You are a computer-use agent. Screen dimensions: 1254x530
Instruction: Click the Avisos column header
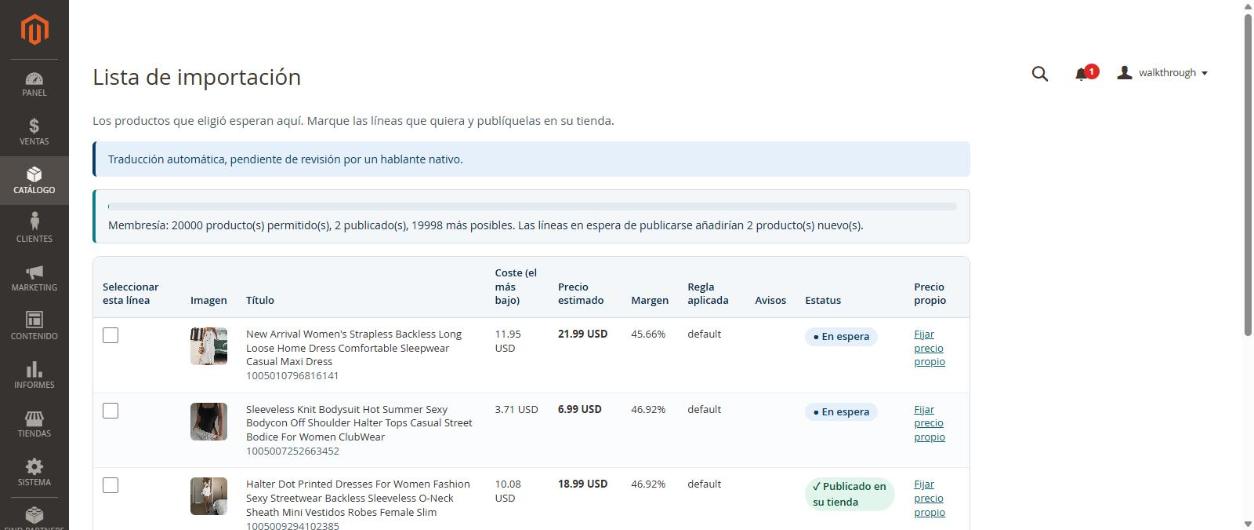(x=770, y=300)
